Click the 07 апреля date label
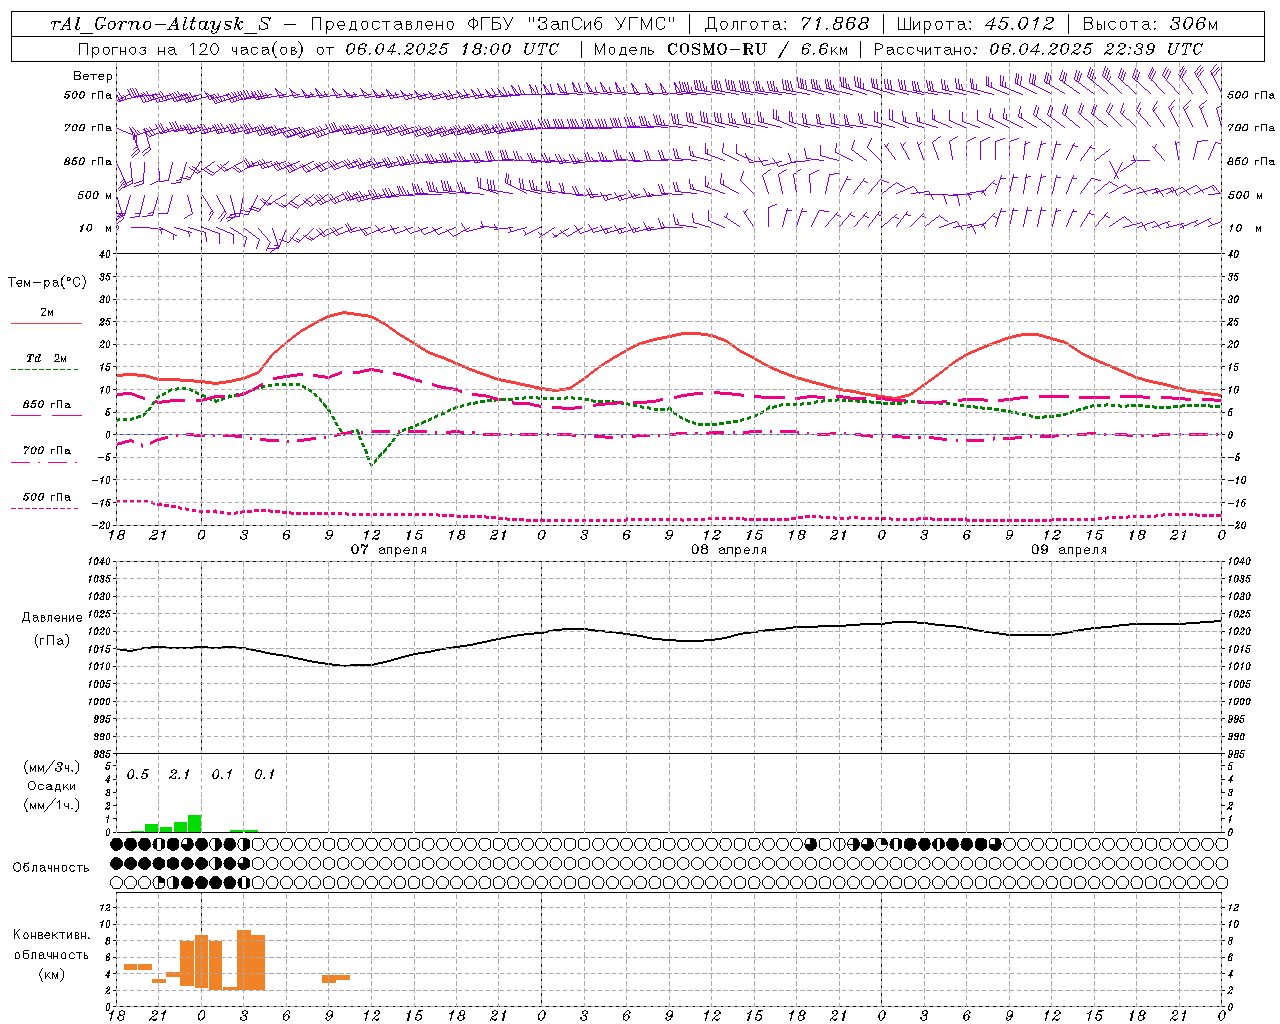 click(x=388, y=550)
